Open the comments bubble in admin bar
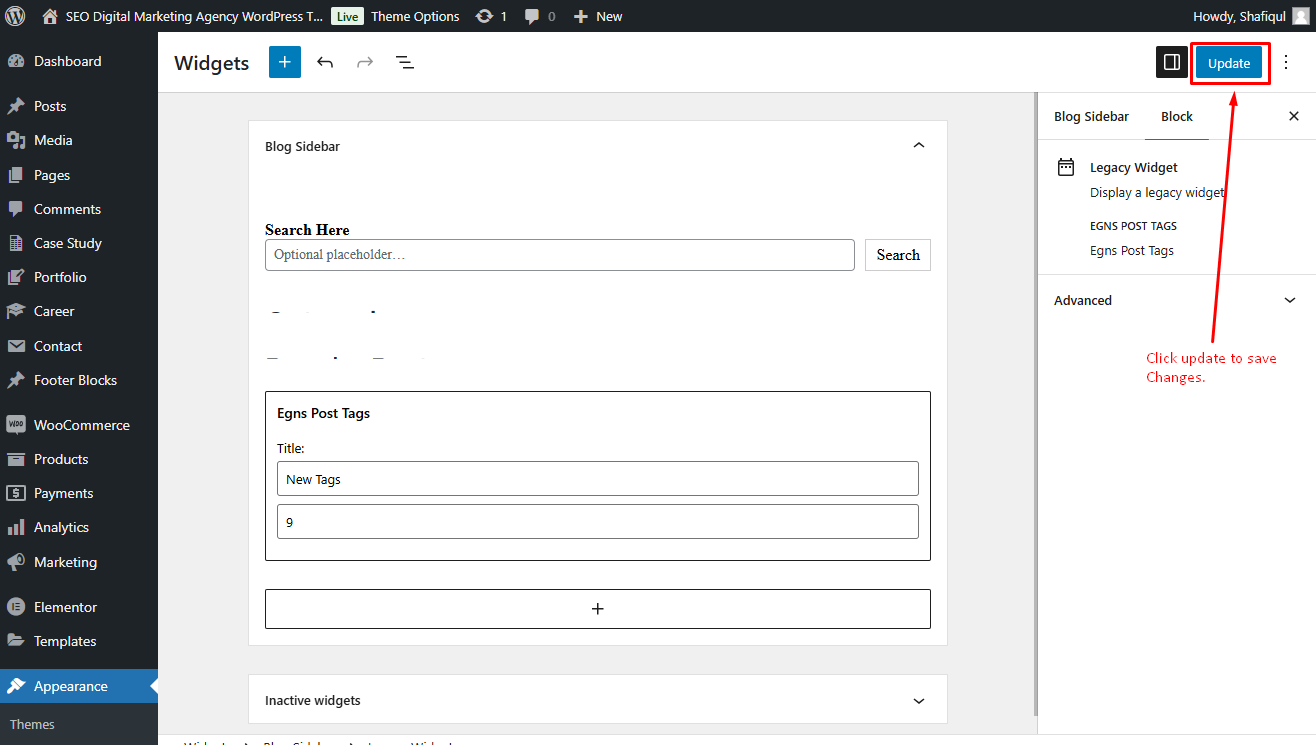Image resolution: width=1316 pixels, height=745 pixels. point(540,16)
